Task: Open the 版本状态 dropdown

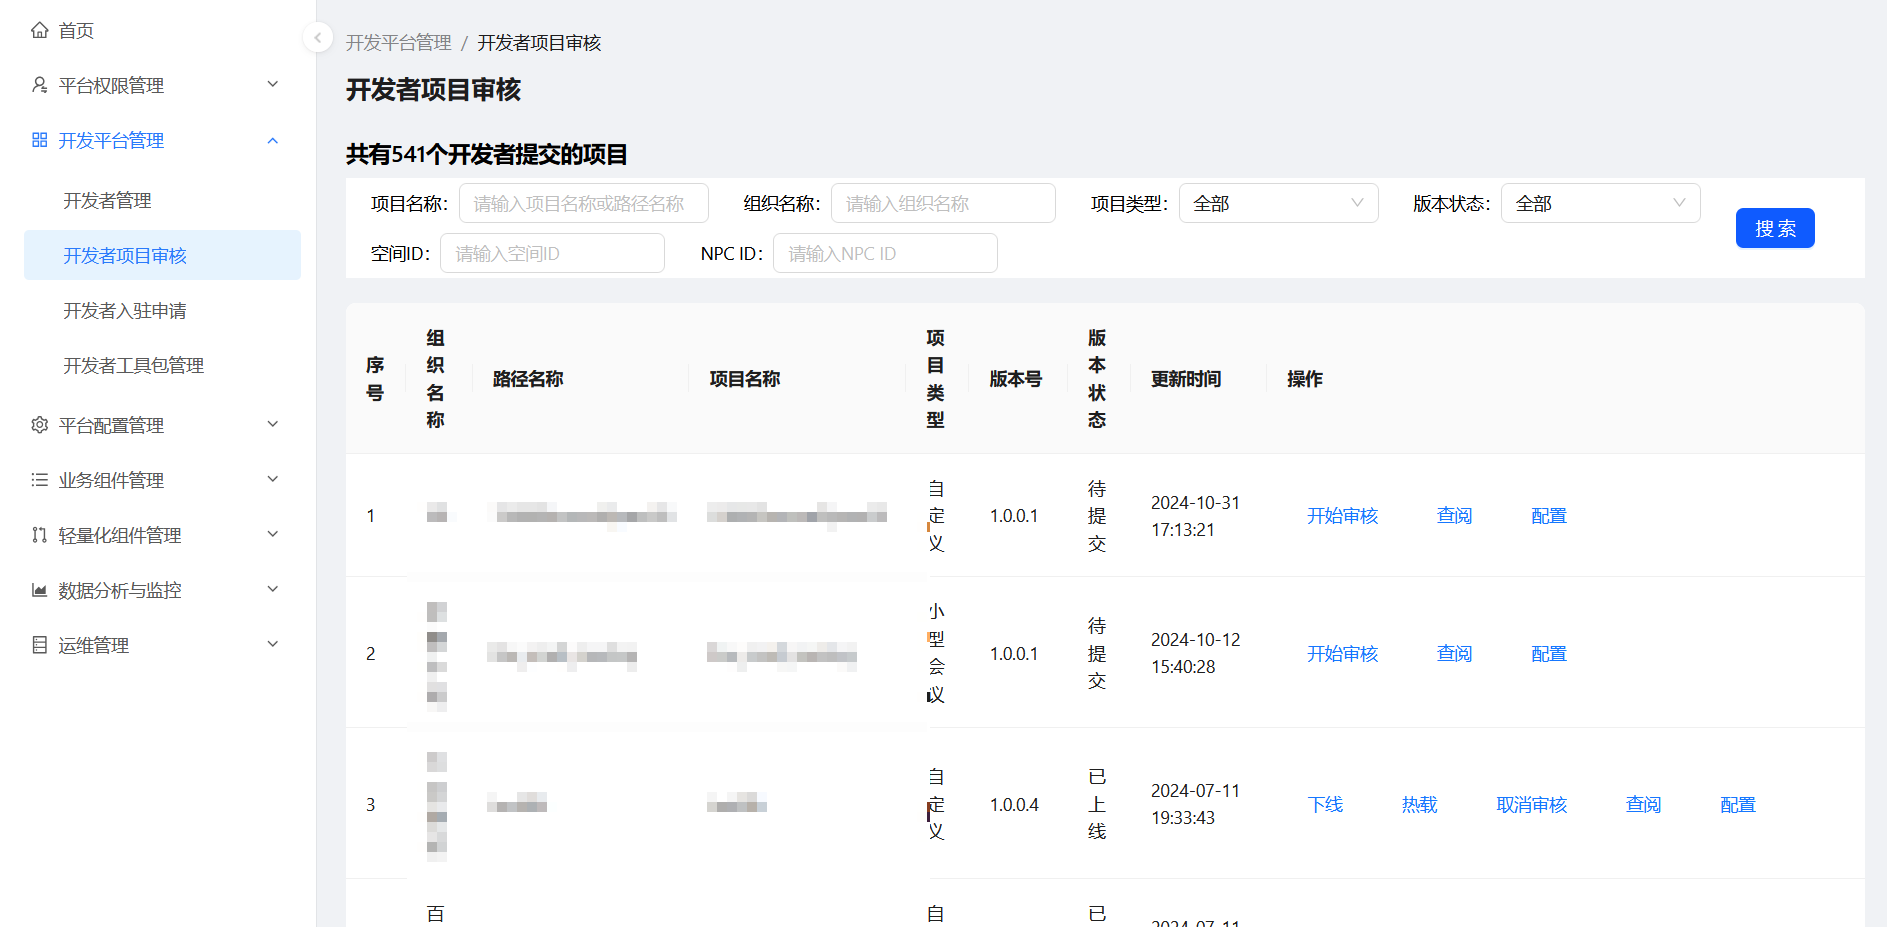Action: (1600, 203)
